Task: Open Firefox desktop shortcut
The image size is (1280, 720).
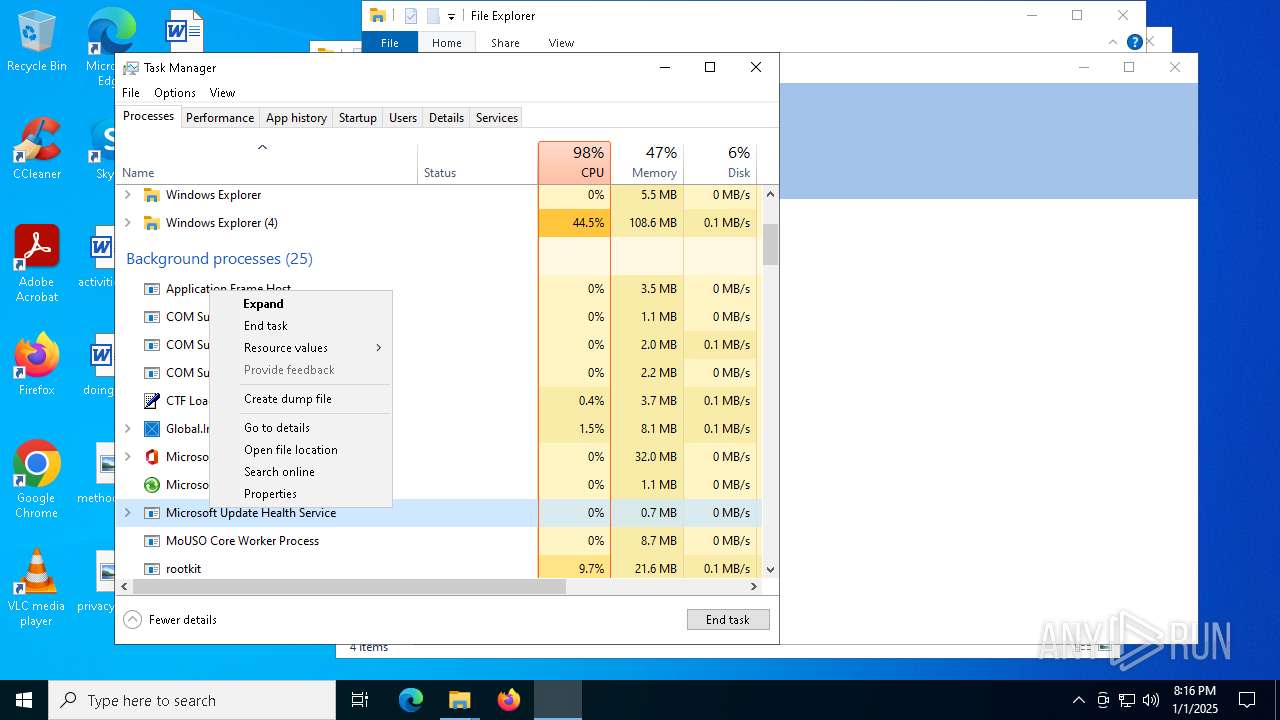Action: 36,365
